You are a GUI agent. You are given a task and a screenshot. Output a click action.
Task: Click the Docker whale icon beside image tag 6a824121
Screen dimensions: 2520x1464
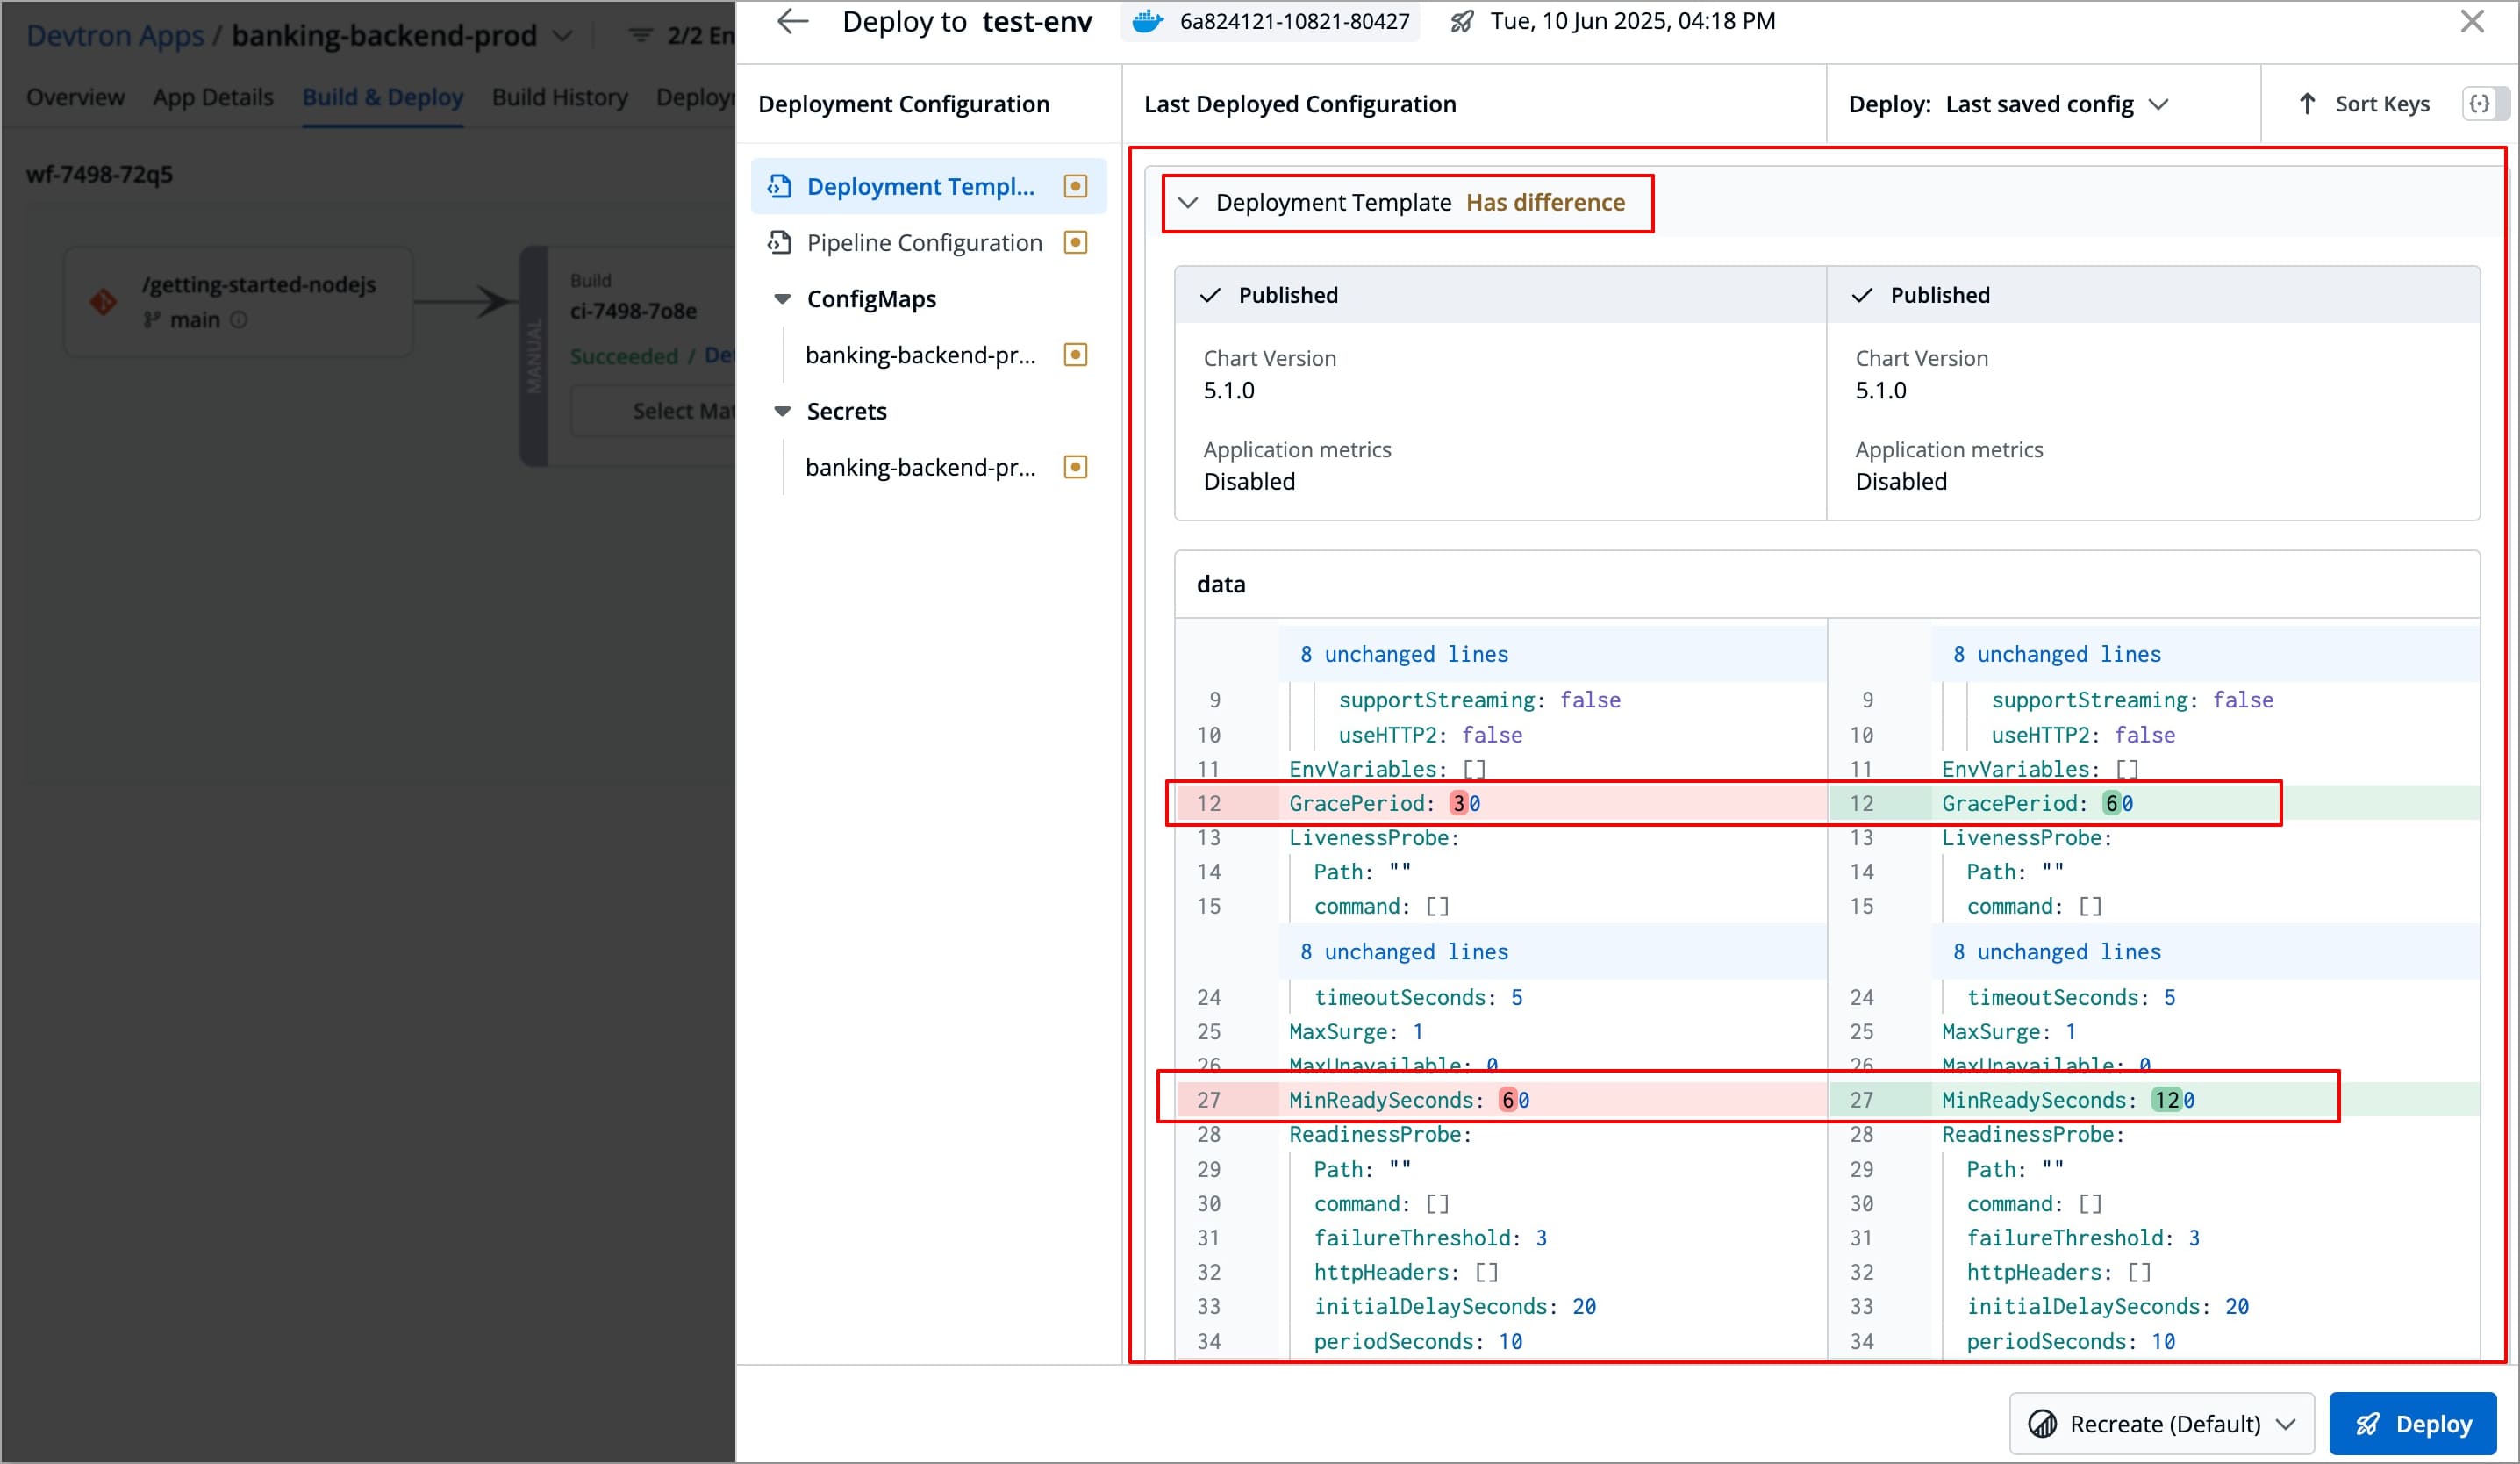pyautogui.click(x=1148, y=21)
